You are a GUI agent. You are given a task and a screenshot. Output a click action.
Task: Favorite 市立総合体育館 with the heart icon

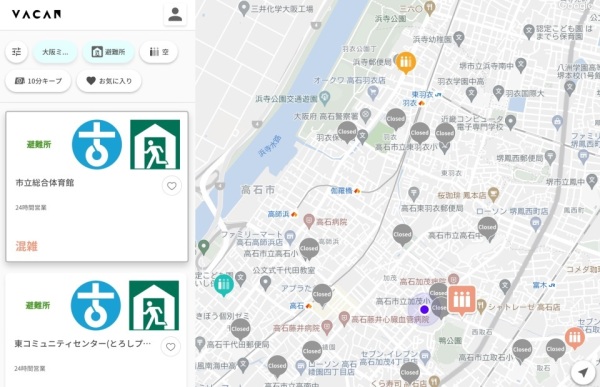pos(171,186)
